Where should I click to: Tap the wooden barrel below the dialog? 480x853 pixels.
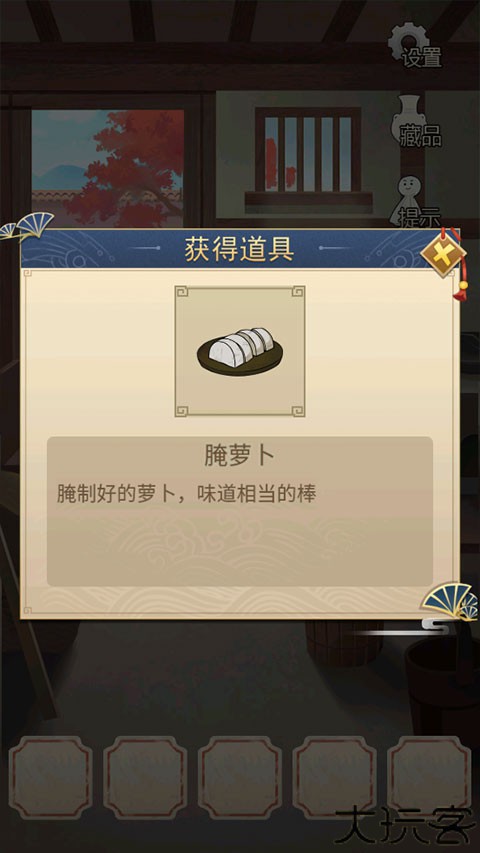pos(344,642)
